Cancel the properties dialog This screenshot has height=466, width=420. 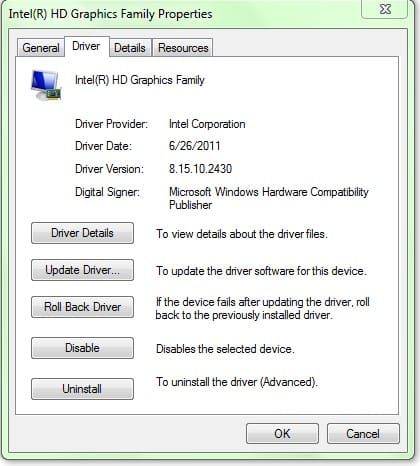coord(363,434)
